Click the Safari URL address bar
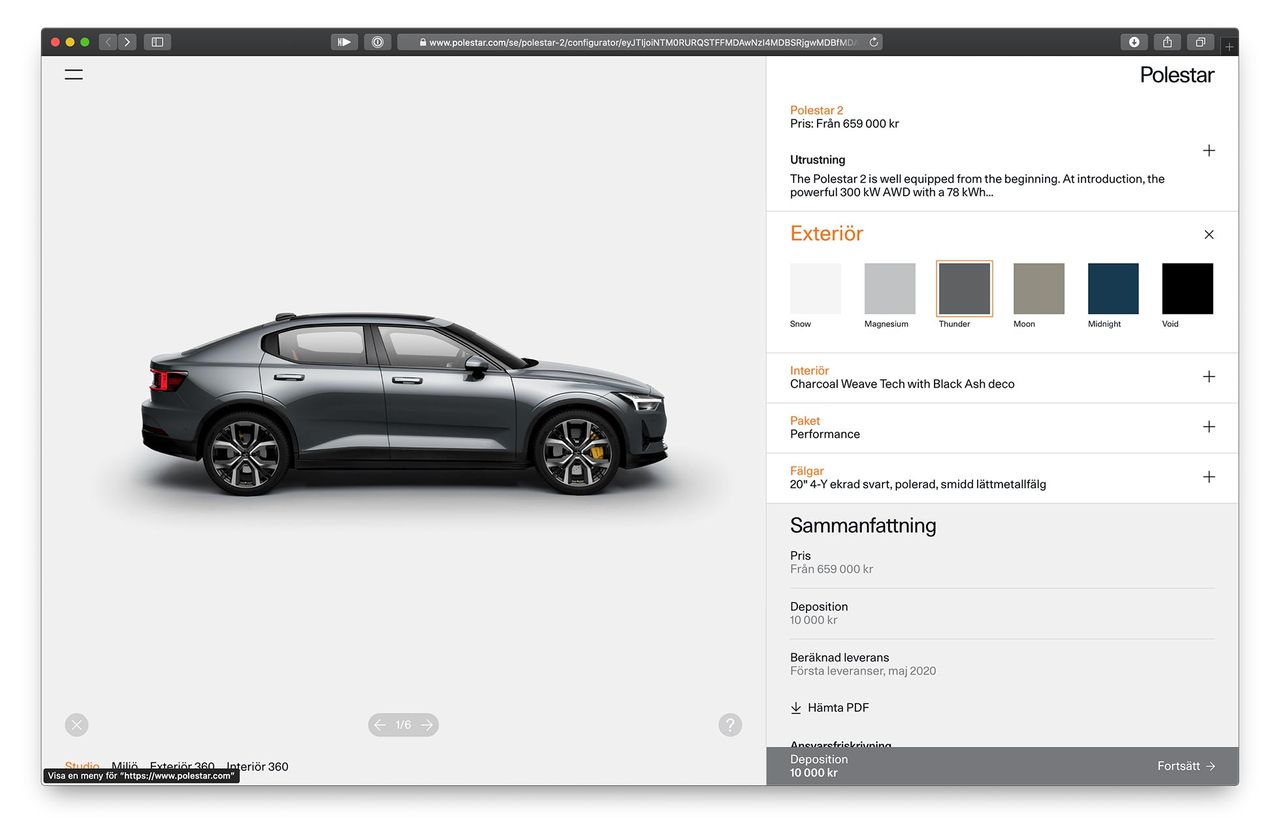1280x840 pixels. click(640, 42)
